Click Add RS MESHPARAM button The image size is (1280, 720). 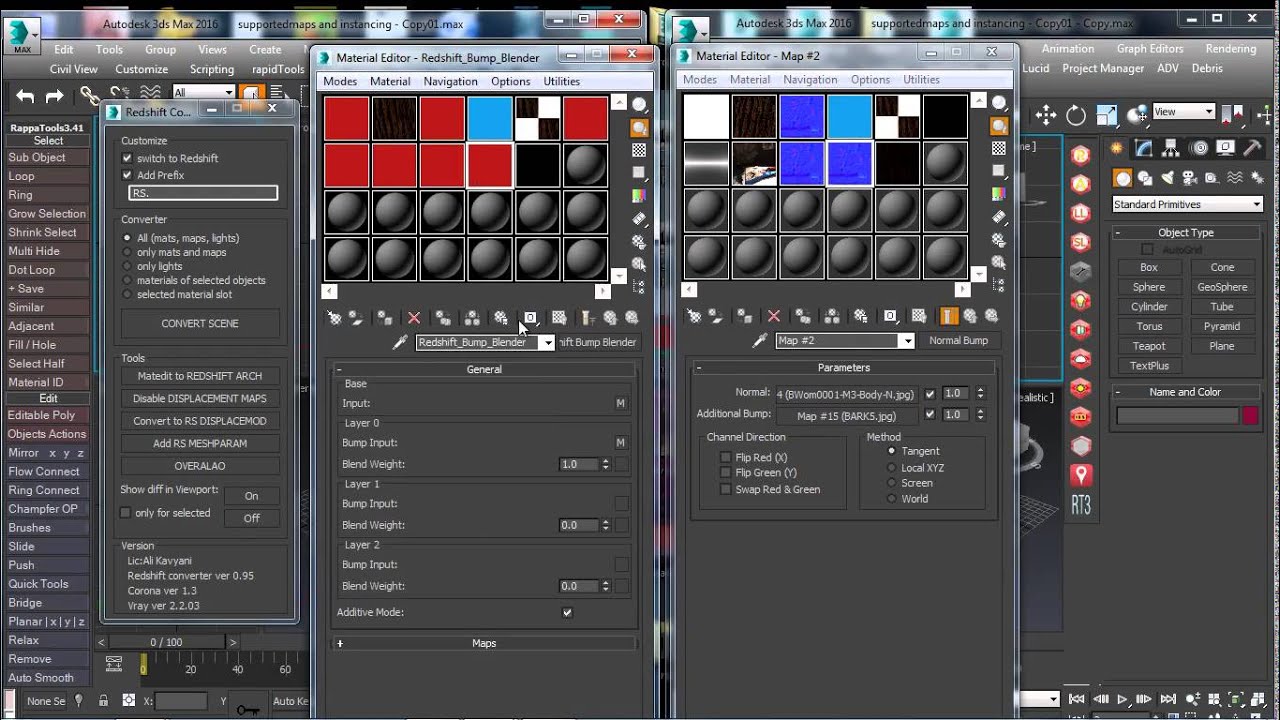200,443
